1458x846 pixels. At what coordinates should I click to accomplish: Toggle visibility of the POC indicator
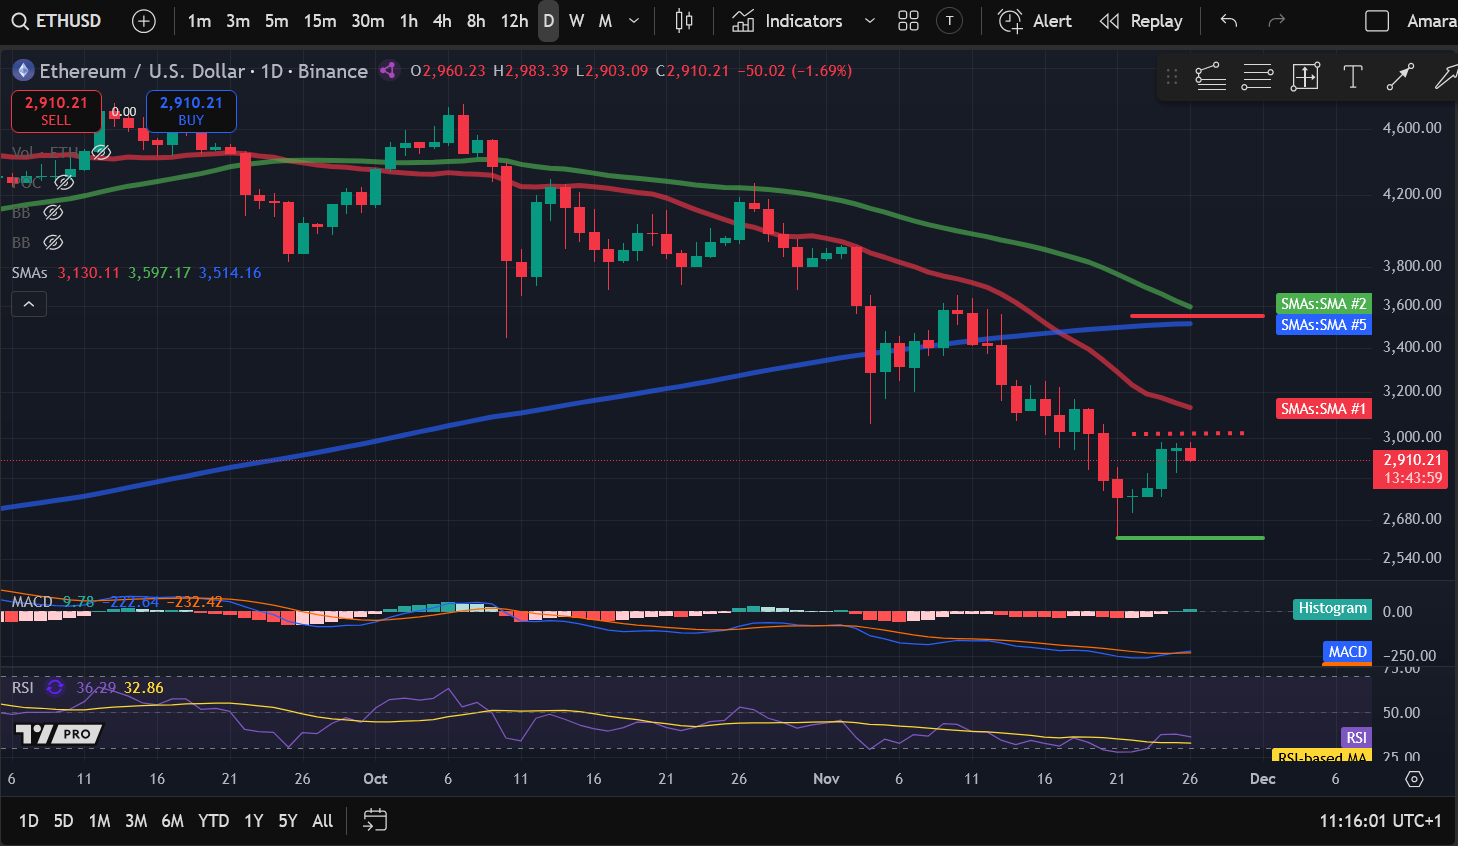tap(64, 182)
